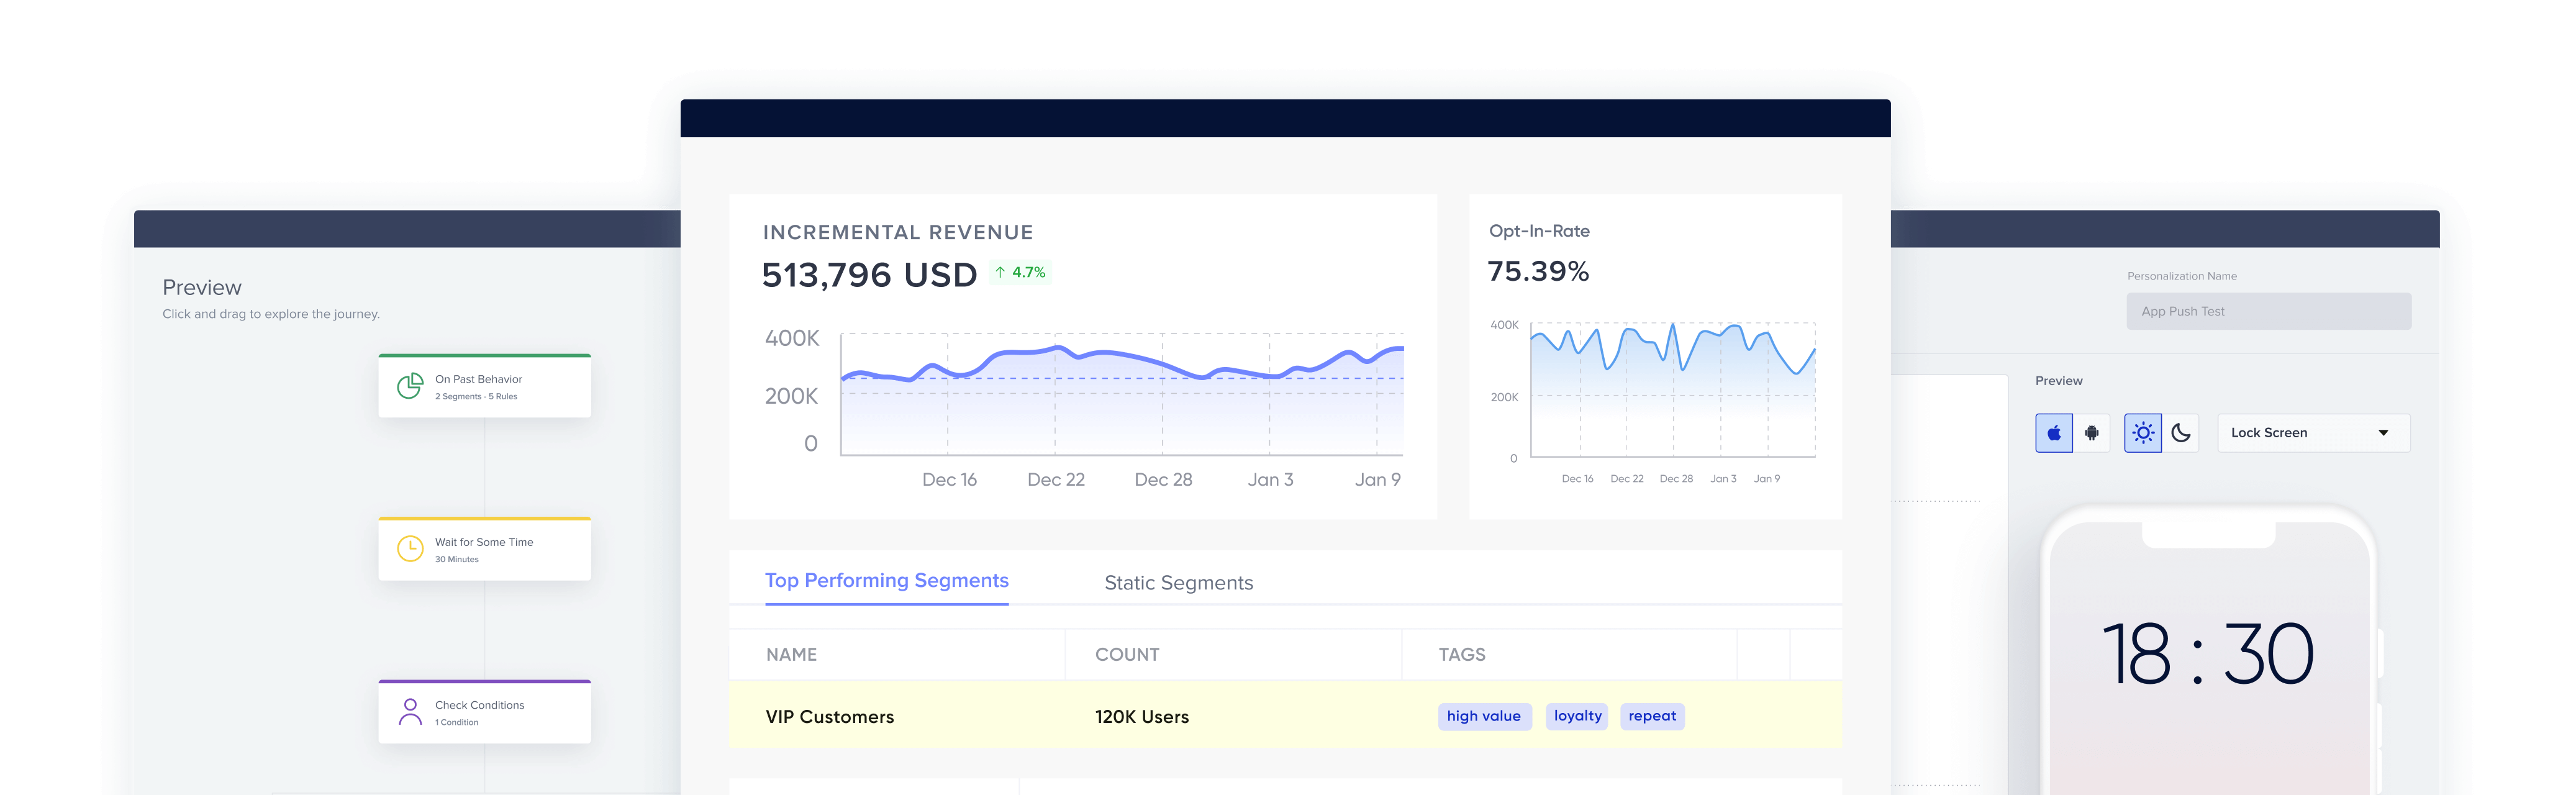Click the loyalty tag
Viewport: 2576px width, 795px height.
(x=1577, y=716)
